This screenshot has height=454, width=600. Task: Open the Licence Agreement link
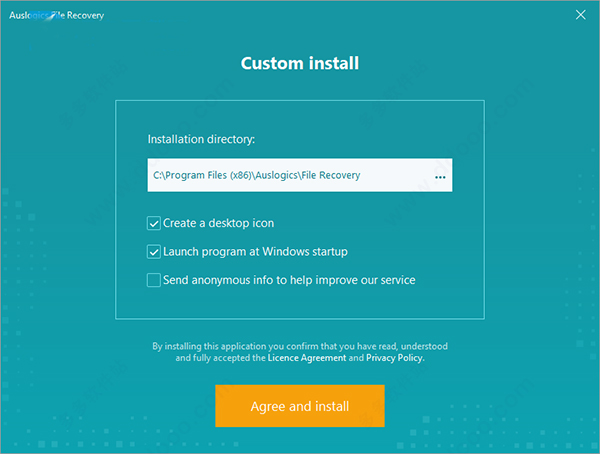[x=307, y=358]
